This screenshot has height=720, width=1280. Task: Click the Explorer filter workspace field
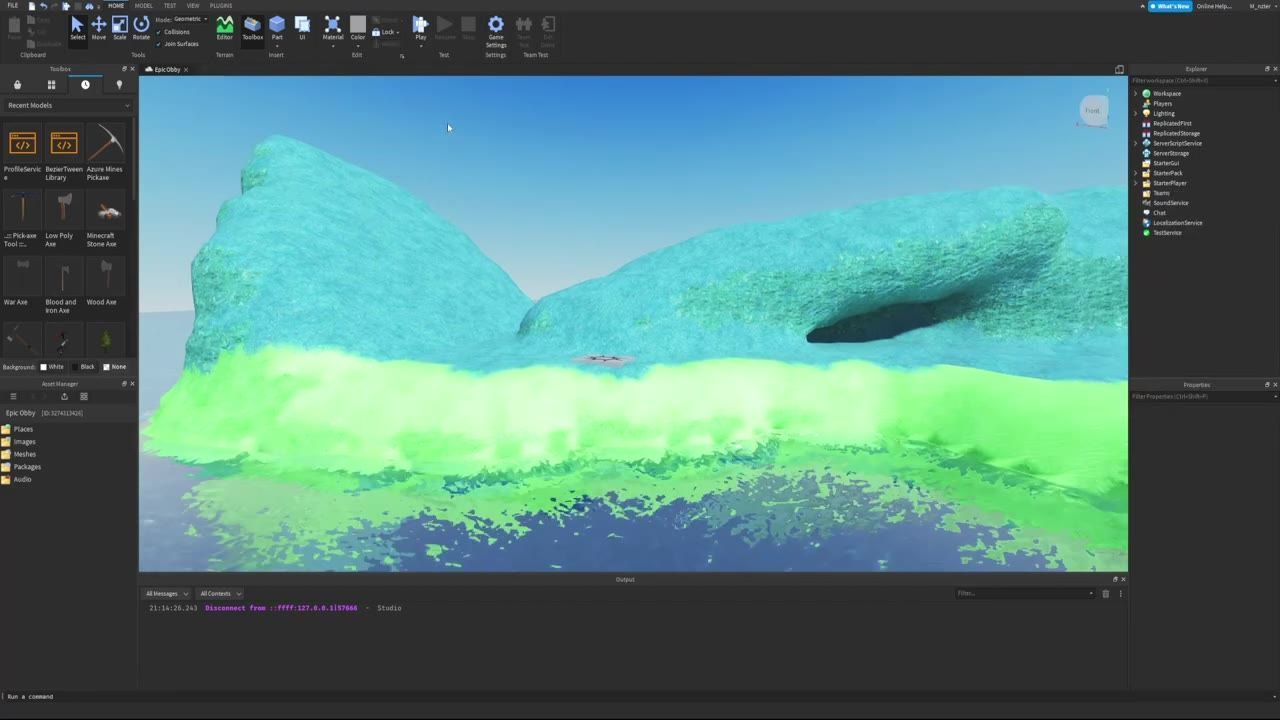1203,80
